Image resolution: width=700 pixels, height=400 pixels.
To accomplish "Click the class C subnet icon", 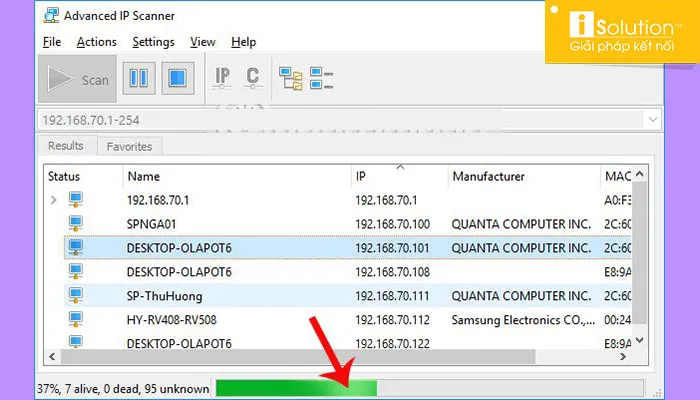I will click(x=253, y=78).
